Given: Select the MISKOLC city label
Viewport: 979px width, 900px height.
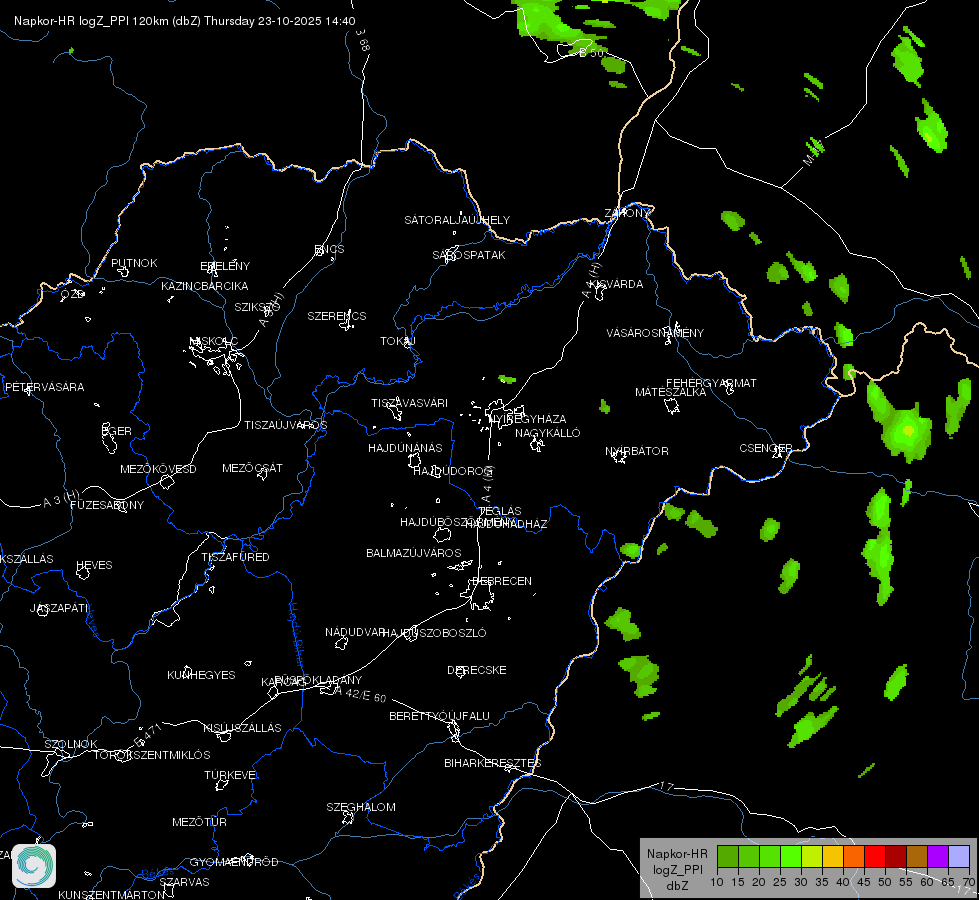Looking at the screenshot, I should point(214,341).
